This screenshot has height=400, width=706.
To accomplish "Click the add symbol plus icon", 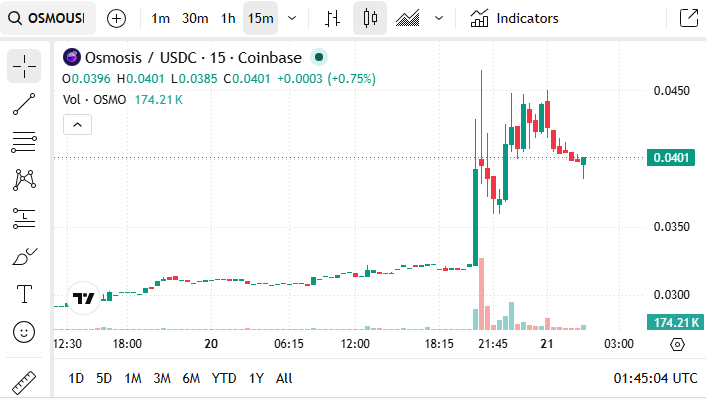I will 116,18.
